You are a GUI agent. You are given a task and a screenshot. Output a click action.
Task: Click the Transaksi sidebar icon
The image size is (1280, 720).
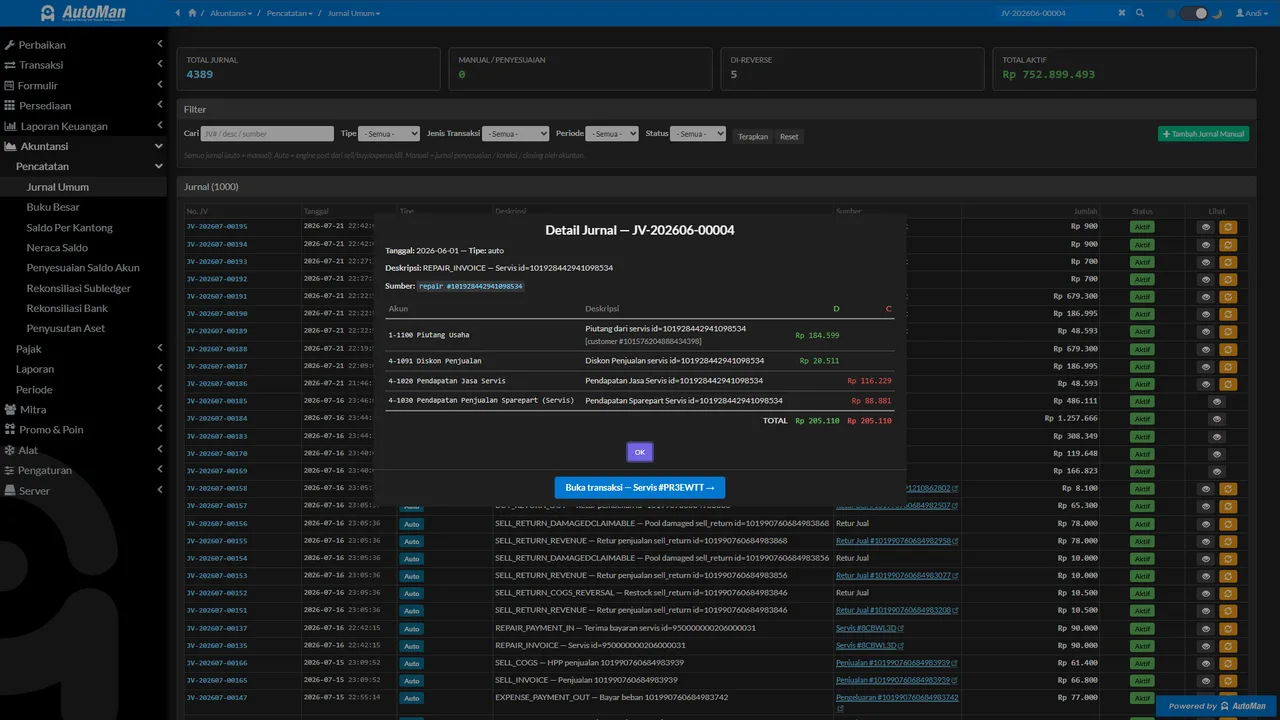[10, 65]
